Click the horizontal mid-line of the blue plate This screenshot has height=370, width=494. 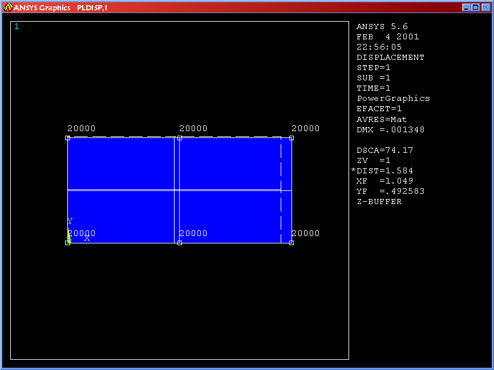[x=179, y=190]
